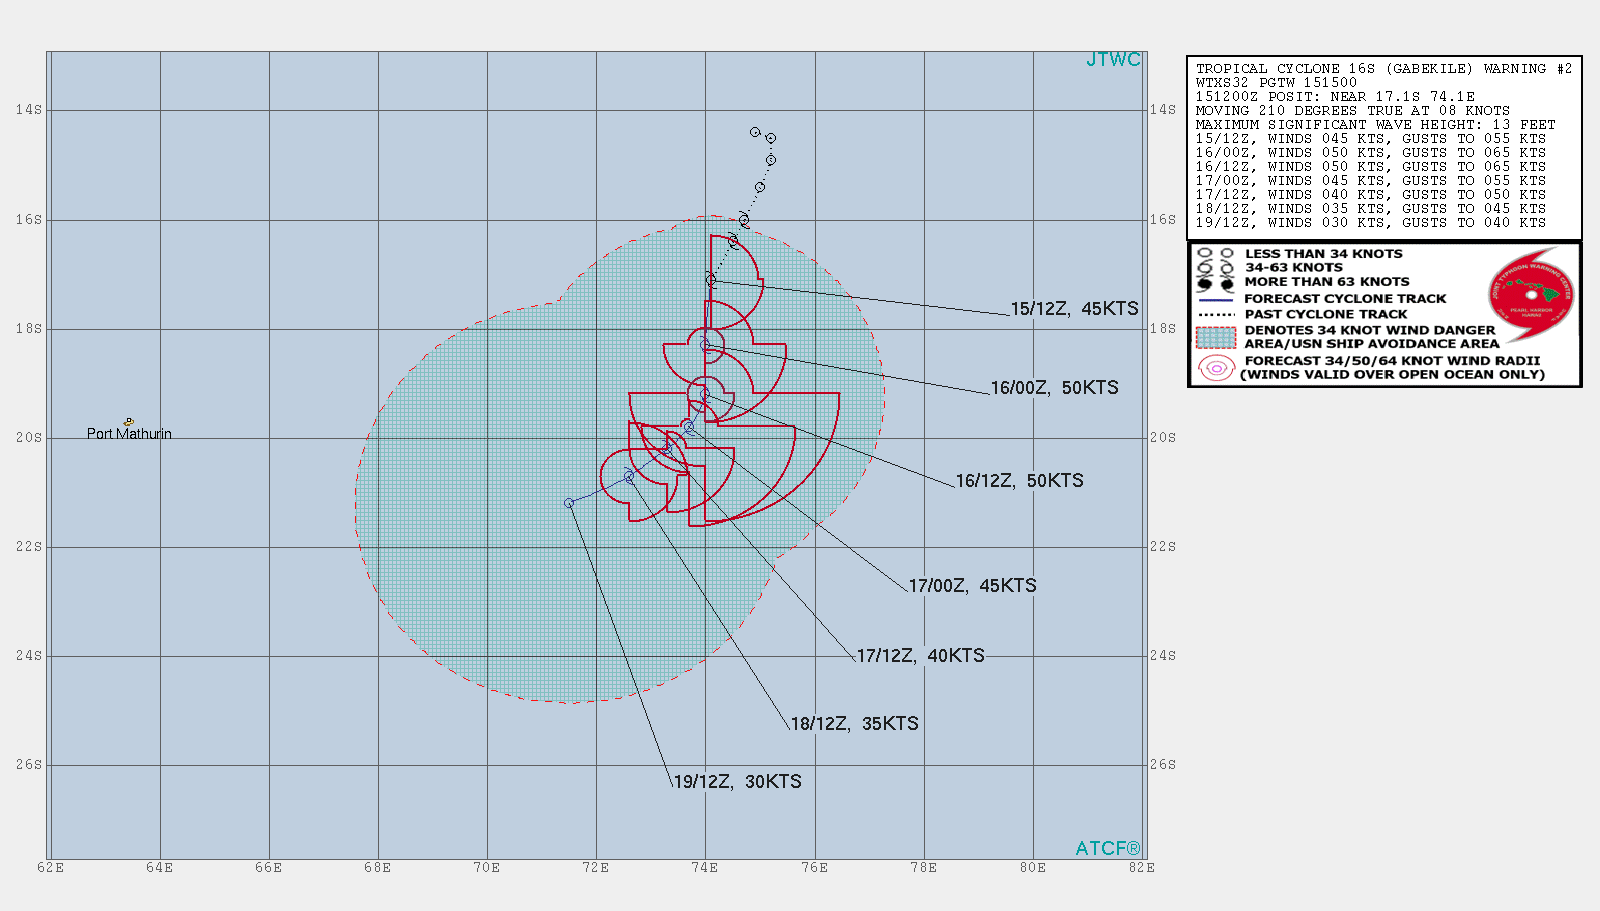This screenshot has height=911, width=1600.
Task: Click the 'Less than 34 knots' legend symbol
Action: (1216, 254)
